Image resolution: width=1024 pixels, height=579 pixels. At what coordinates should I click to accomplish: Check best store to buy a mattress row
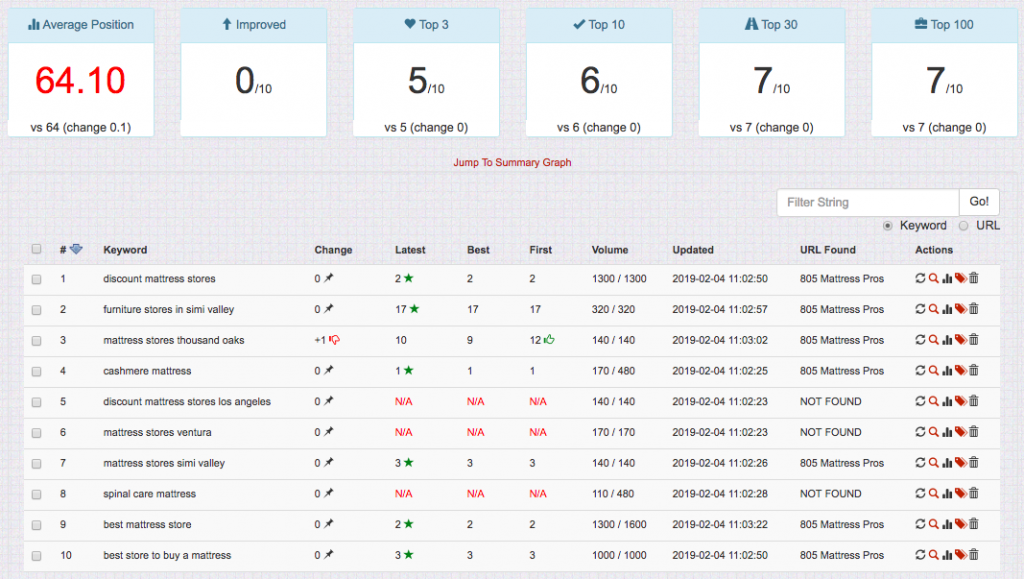click(36, 556)
